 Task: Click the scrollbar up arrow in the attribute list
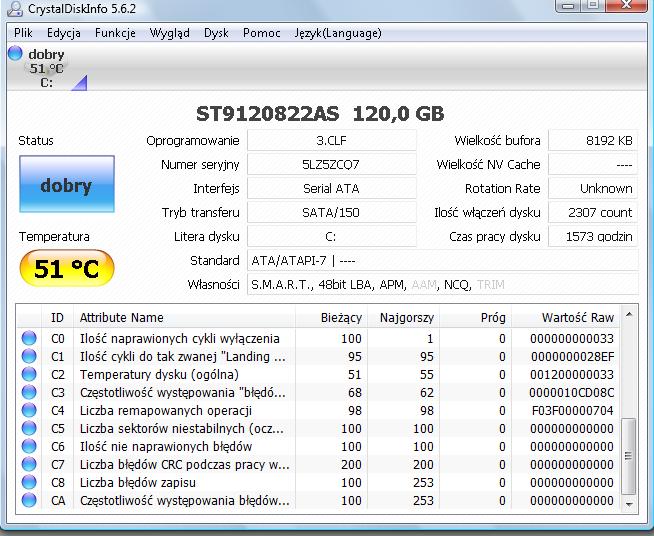pos(629,315)
